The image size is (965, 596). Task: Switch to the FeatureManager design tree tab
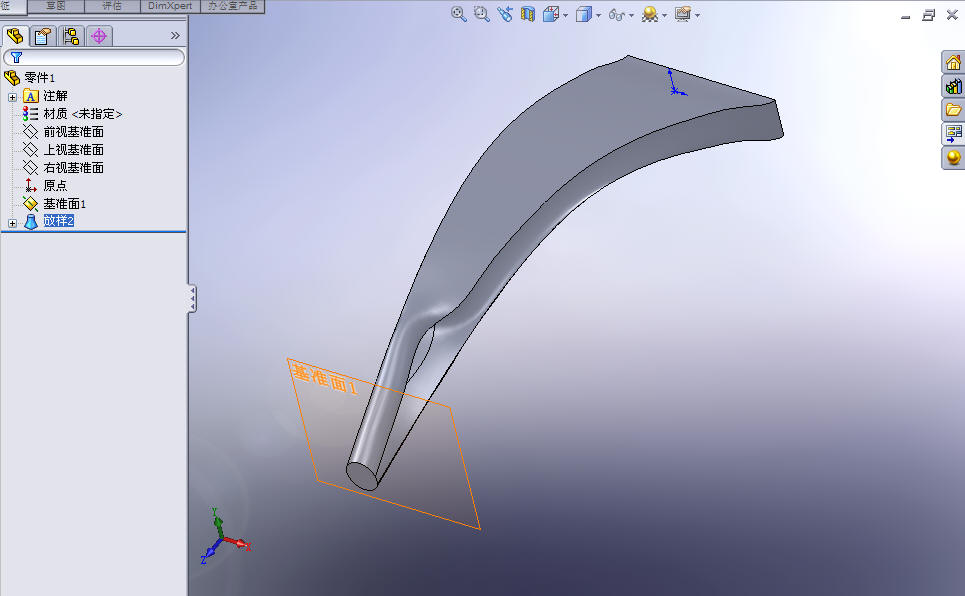(x=15, y=36)
